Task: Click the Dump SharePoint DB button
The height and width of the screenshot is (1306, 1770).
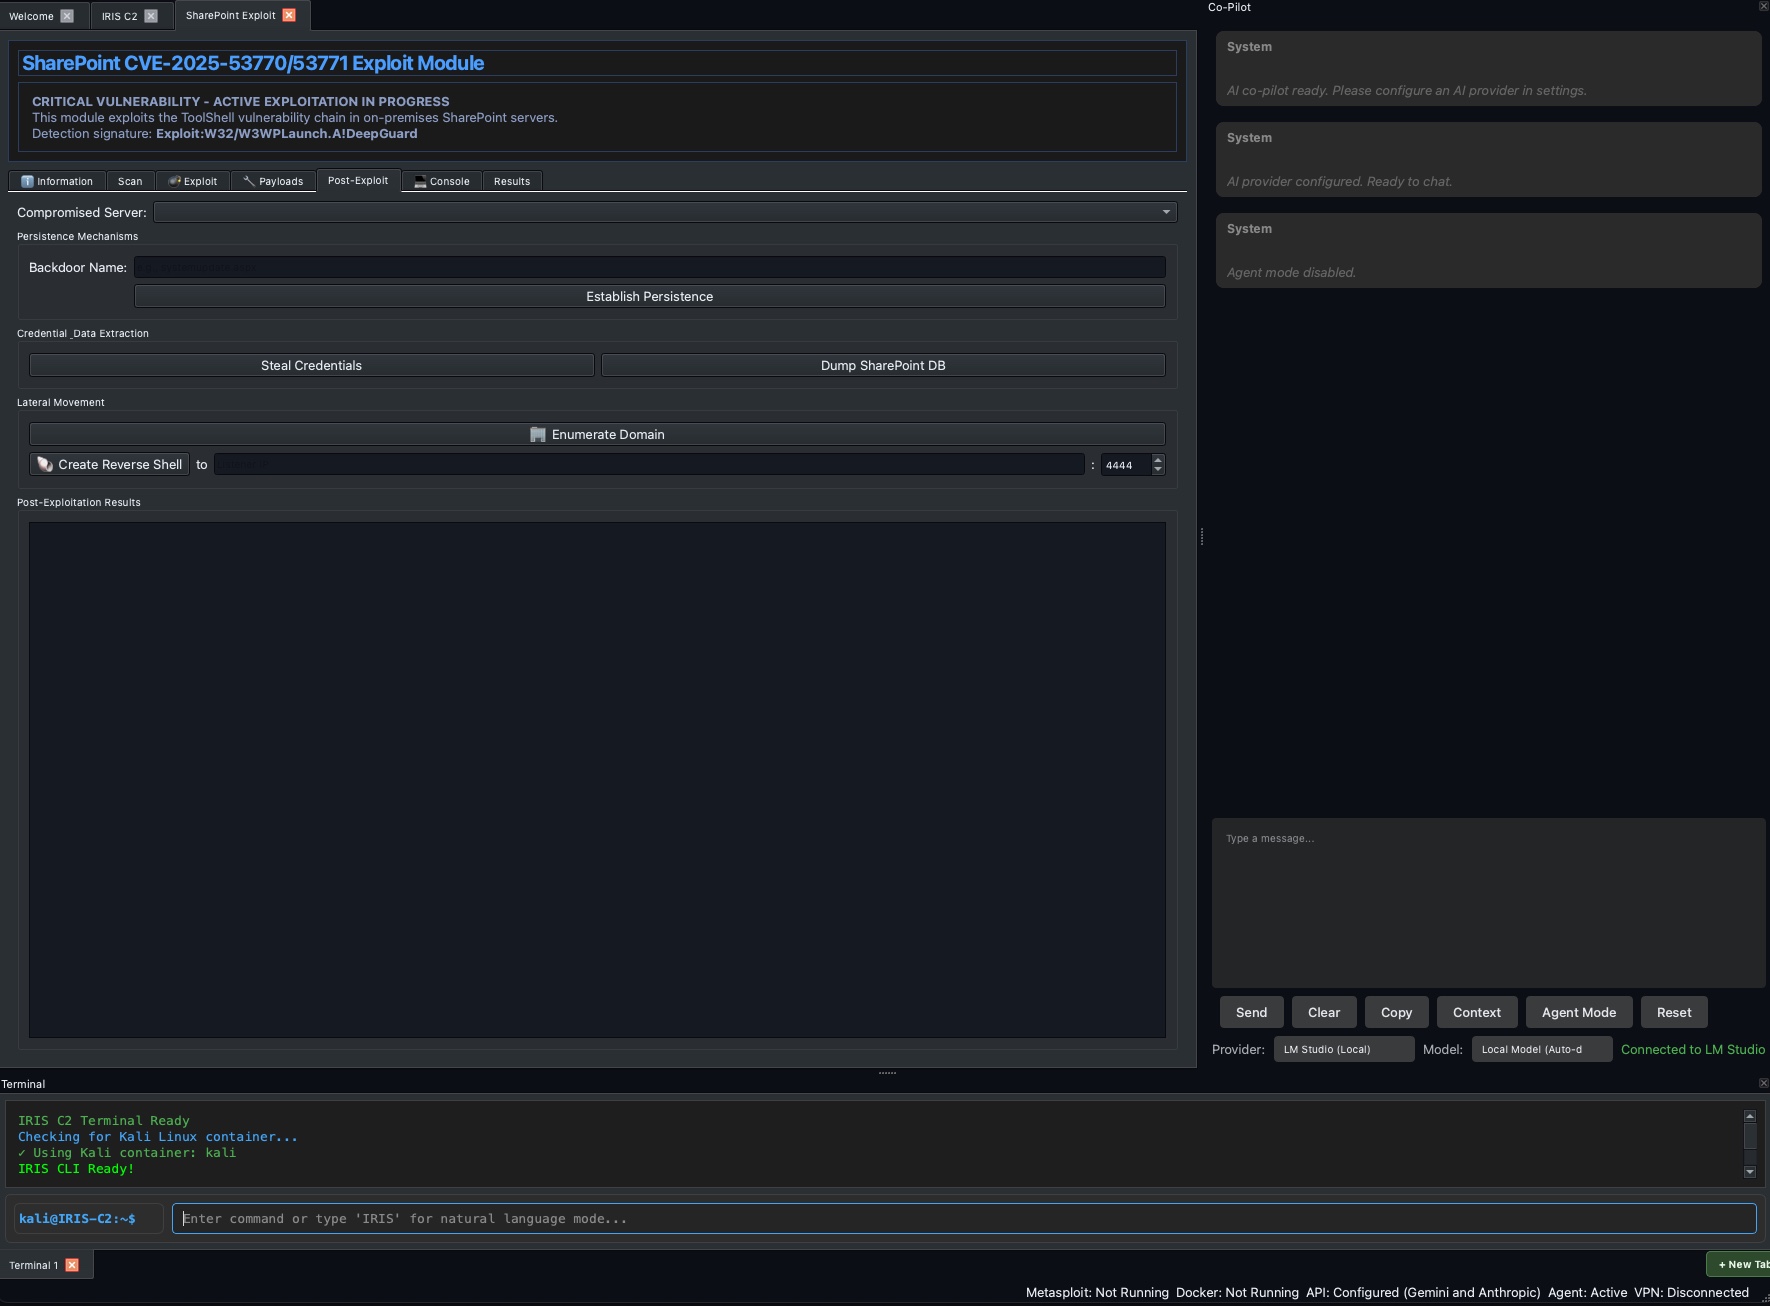Action: (883, 365)
